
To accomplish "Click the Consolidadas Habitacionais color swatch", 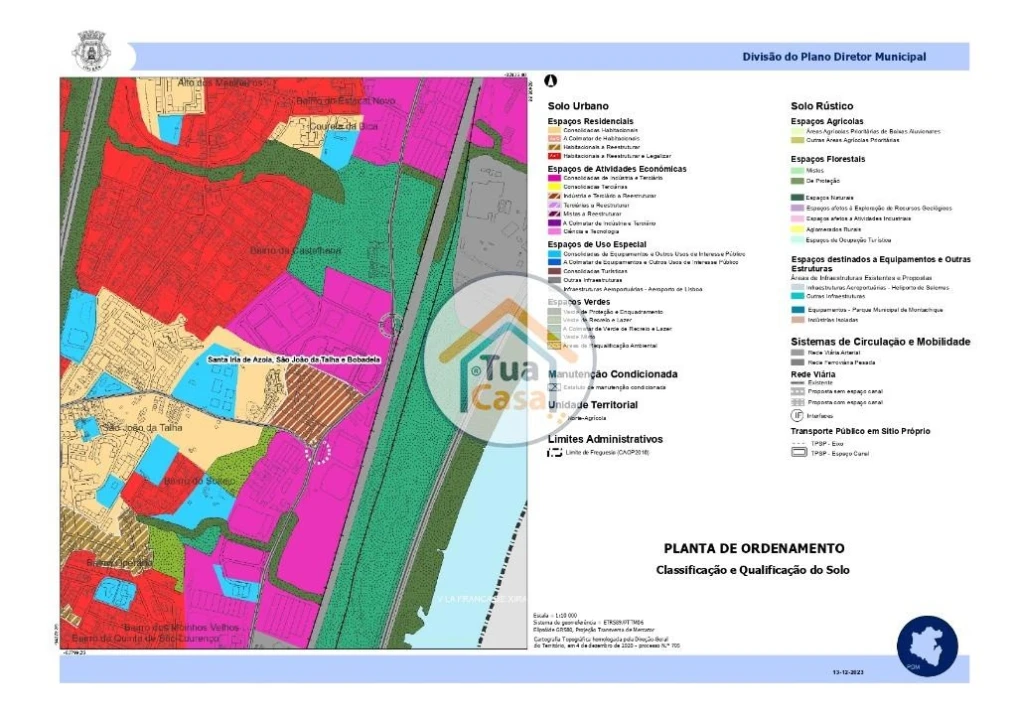I will [555, 130].
